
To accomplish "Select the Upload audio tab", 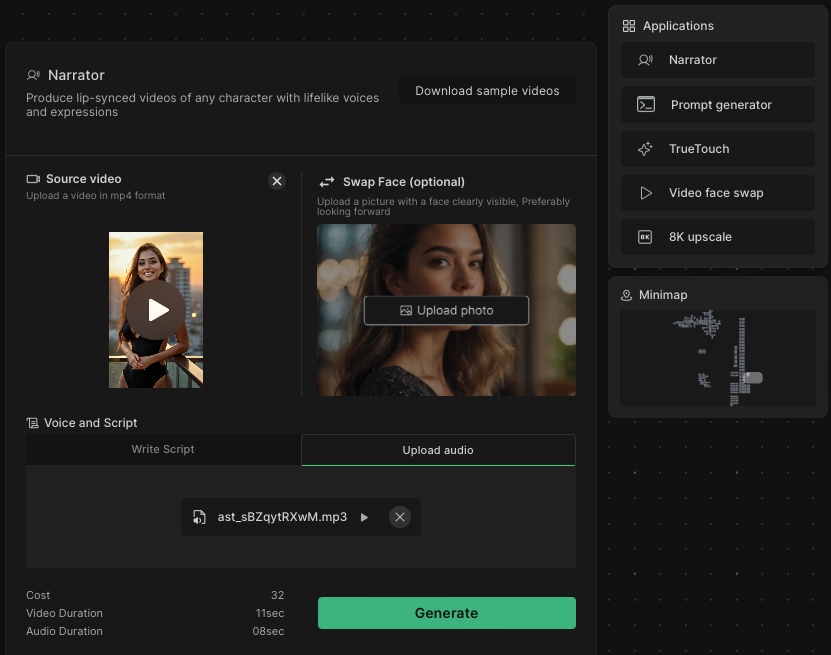I will (x=438, y=450).
